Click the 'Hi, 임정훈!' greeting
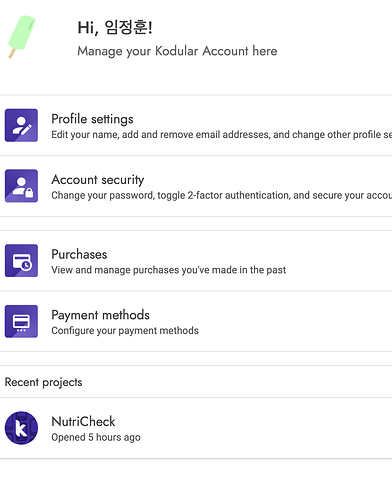 [x=115, y=27]
